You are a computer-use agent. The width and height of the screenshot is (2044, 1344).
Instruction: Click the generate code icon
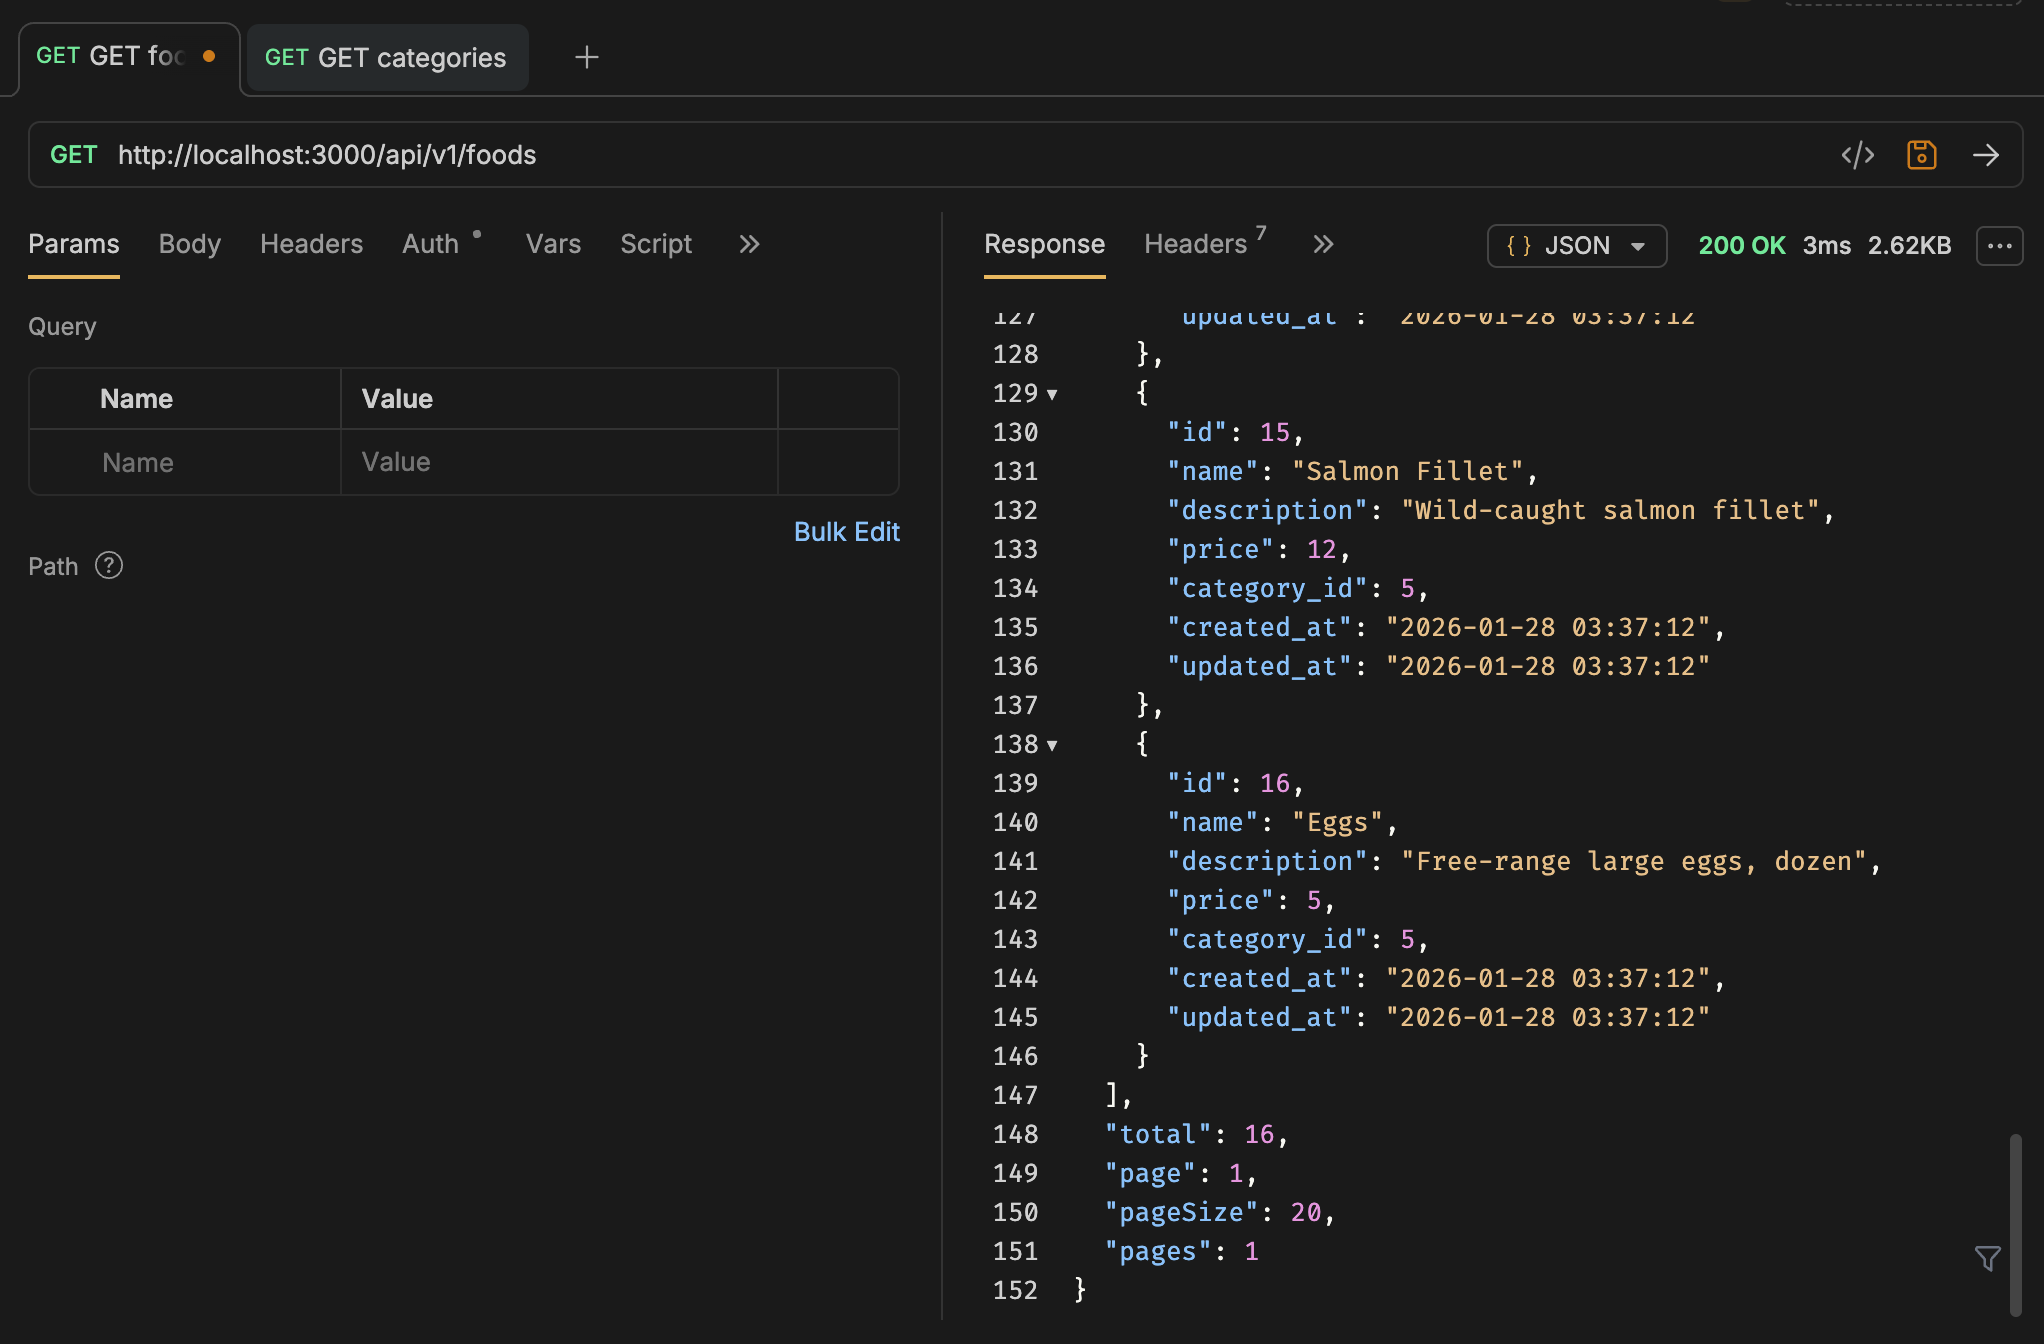tap(1857, 155)
